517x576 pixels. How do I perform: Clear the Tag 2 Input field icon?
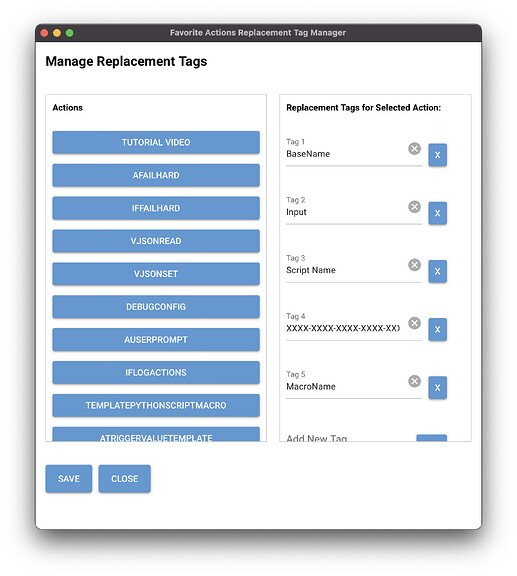pyautogui.click(x=414, y=207)
